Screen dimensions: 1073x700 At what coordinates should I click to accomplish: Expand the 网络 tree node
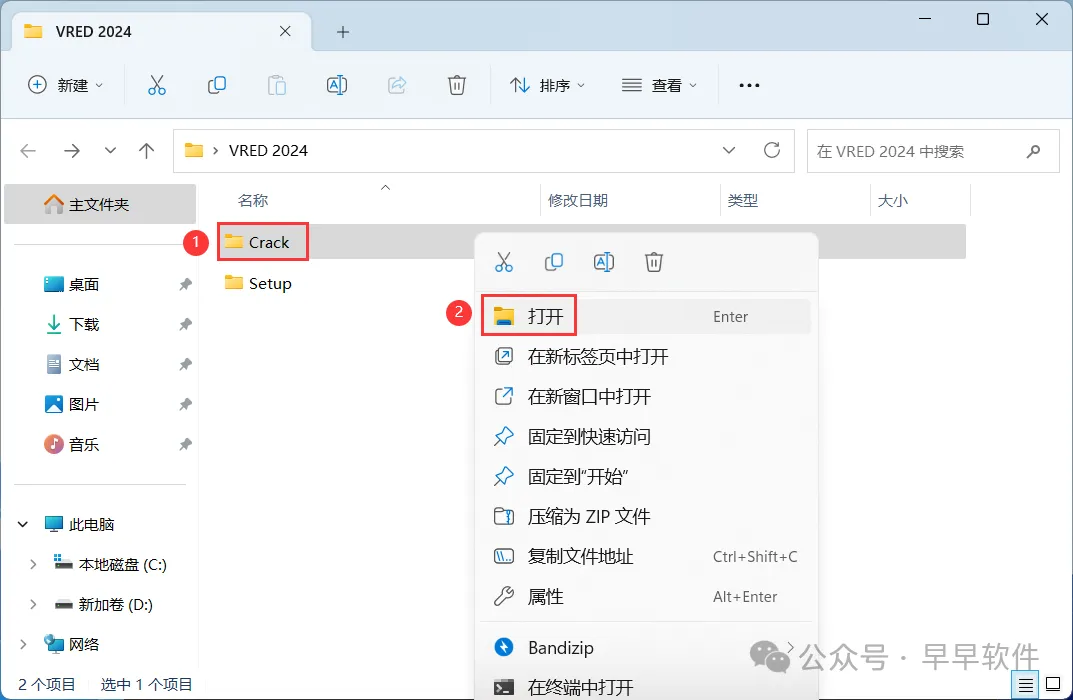pos(23,645)
